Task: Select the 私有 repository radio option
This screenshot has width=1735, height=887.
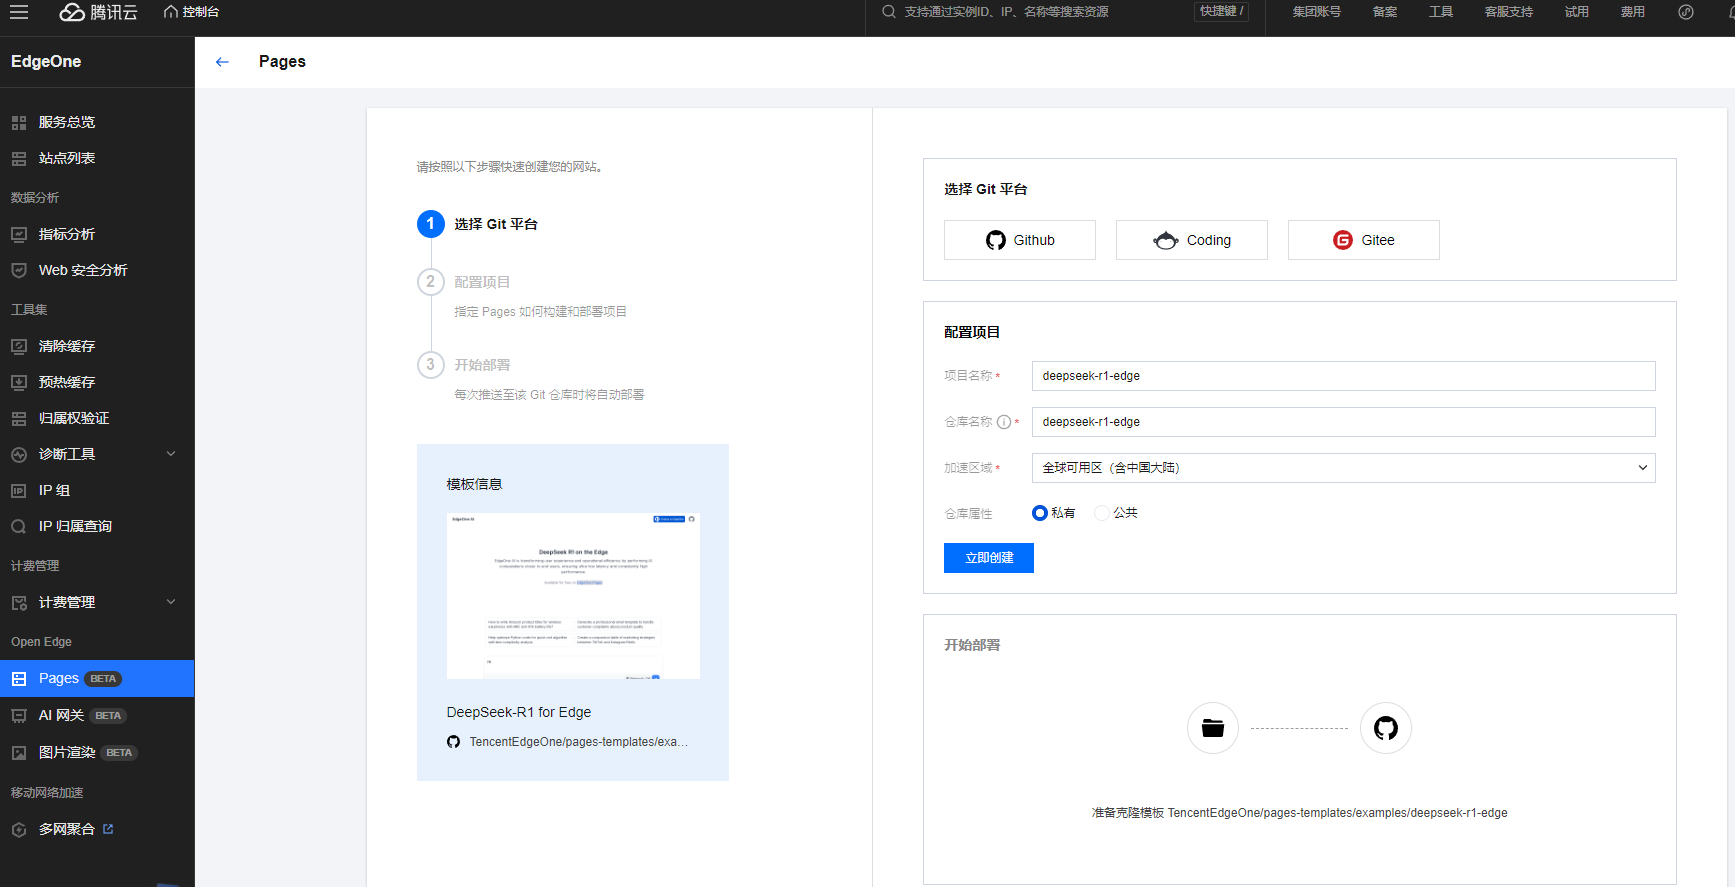Action: tap(1040, 513)
